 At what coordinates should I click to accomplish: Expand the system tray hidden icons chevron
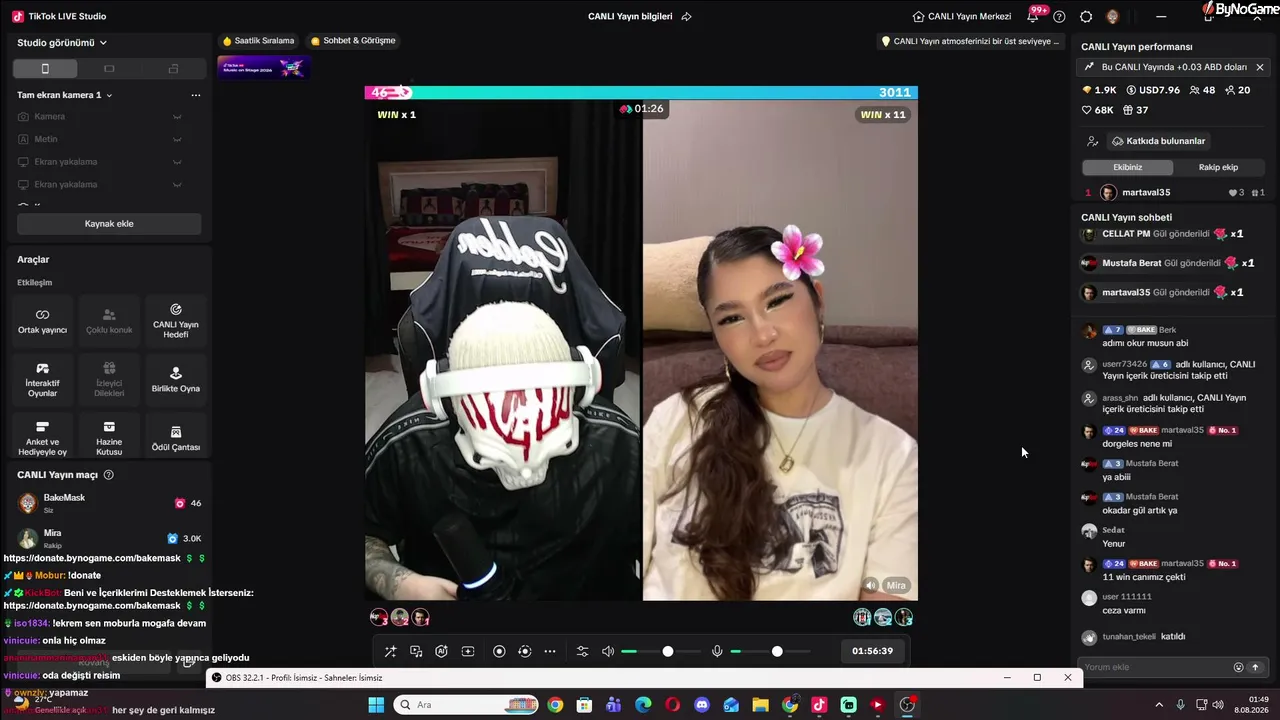pos(1160,705)
